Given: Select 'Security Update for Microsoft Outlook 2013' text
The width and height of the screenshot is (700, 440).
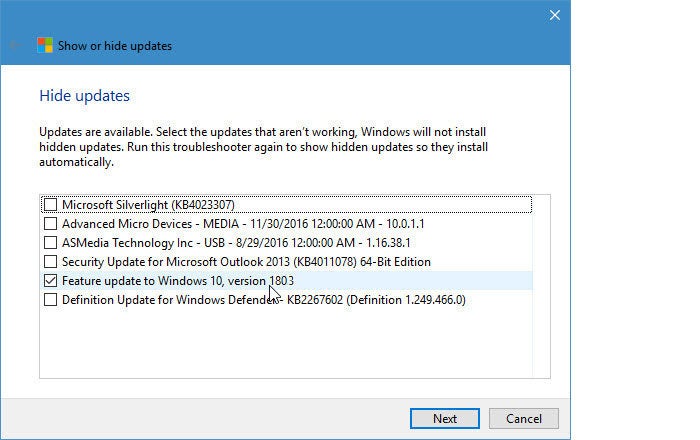Looking at the screenshot, I should [x=246, y=262].
